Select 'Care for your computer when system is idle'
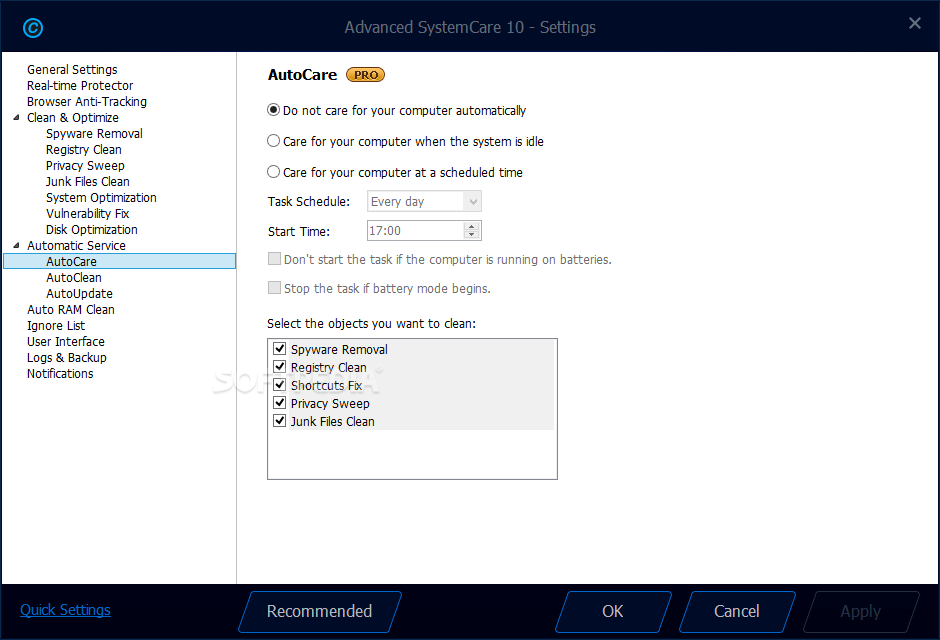940x640 pixels. click(x=273, y=141)
